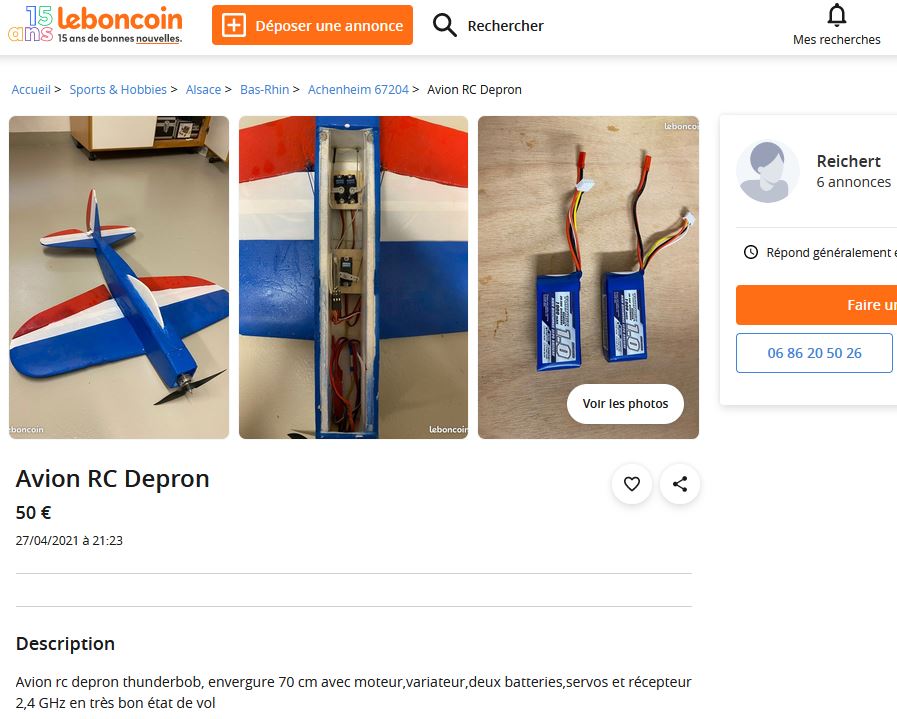Click the Reichert seller avatar
897x719 pixels.
pos(767,171)
